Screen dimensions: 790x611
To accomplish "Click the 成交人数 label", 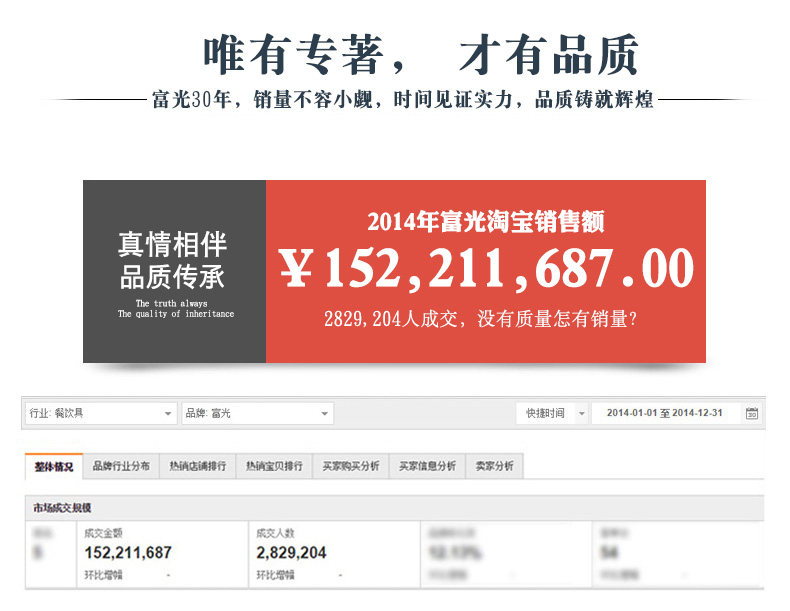I will click(275, 533).
